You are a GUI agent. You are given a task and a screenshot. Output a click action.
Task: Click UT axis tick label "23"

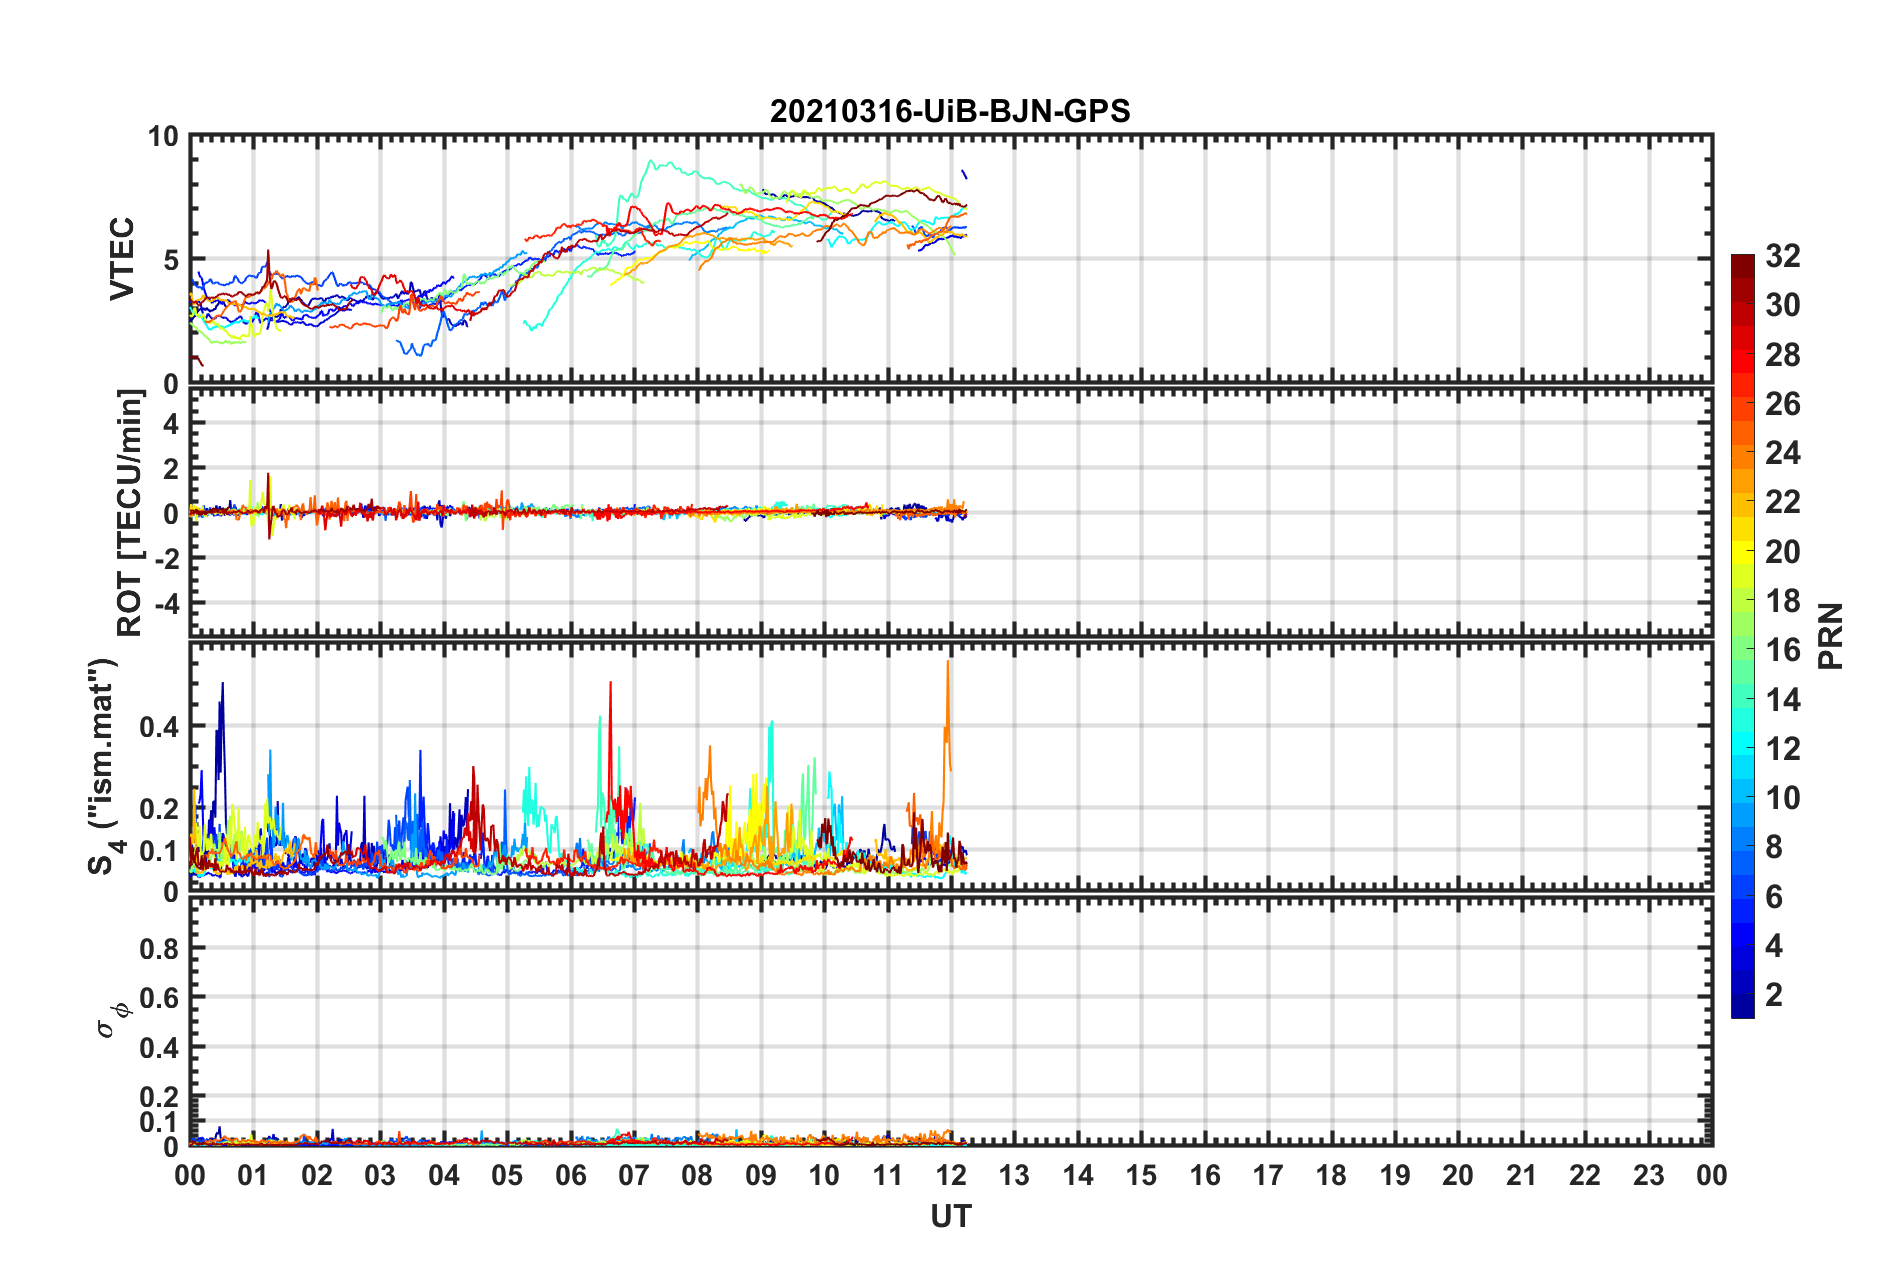(1648, 1175)
